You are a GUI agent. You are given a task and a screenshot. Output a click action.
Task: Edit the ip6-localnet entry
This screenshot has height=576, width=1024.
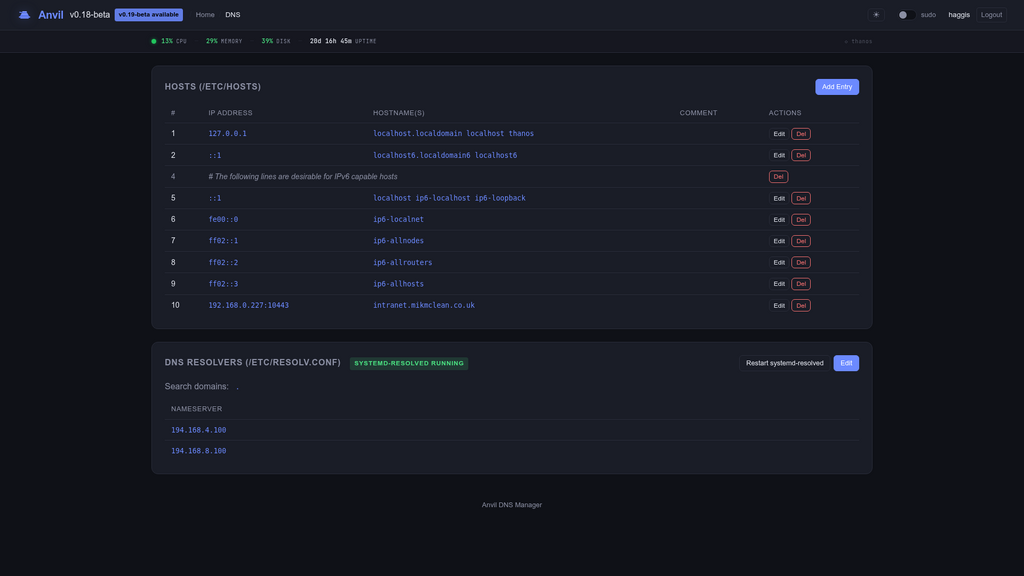778,219
